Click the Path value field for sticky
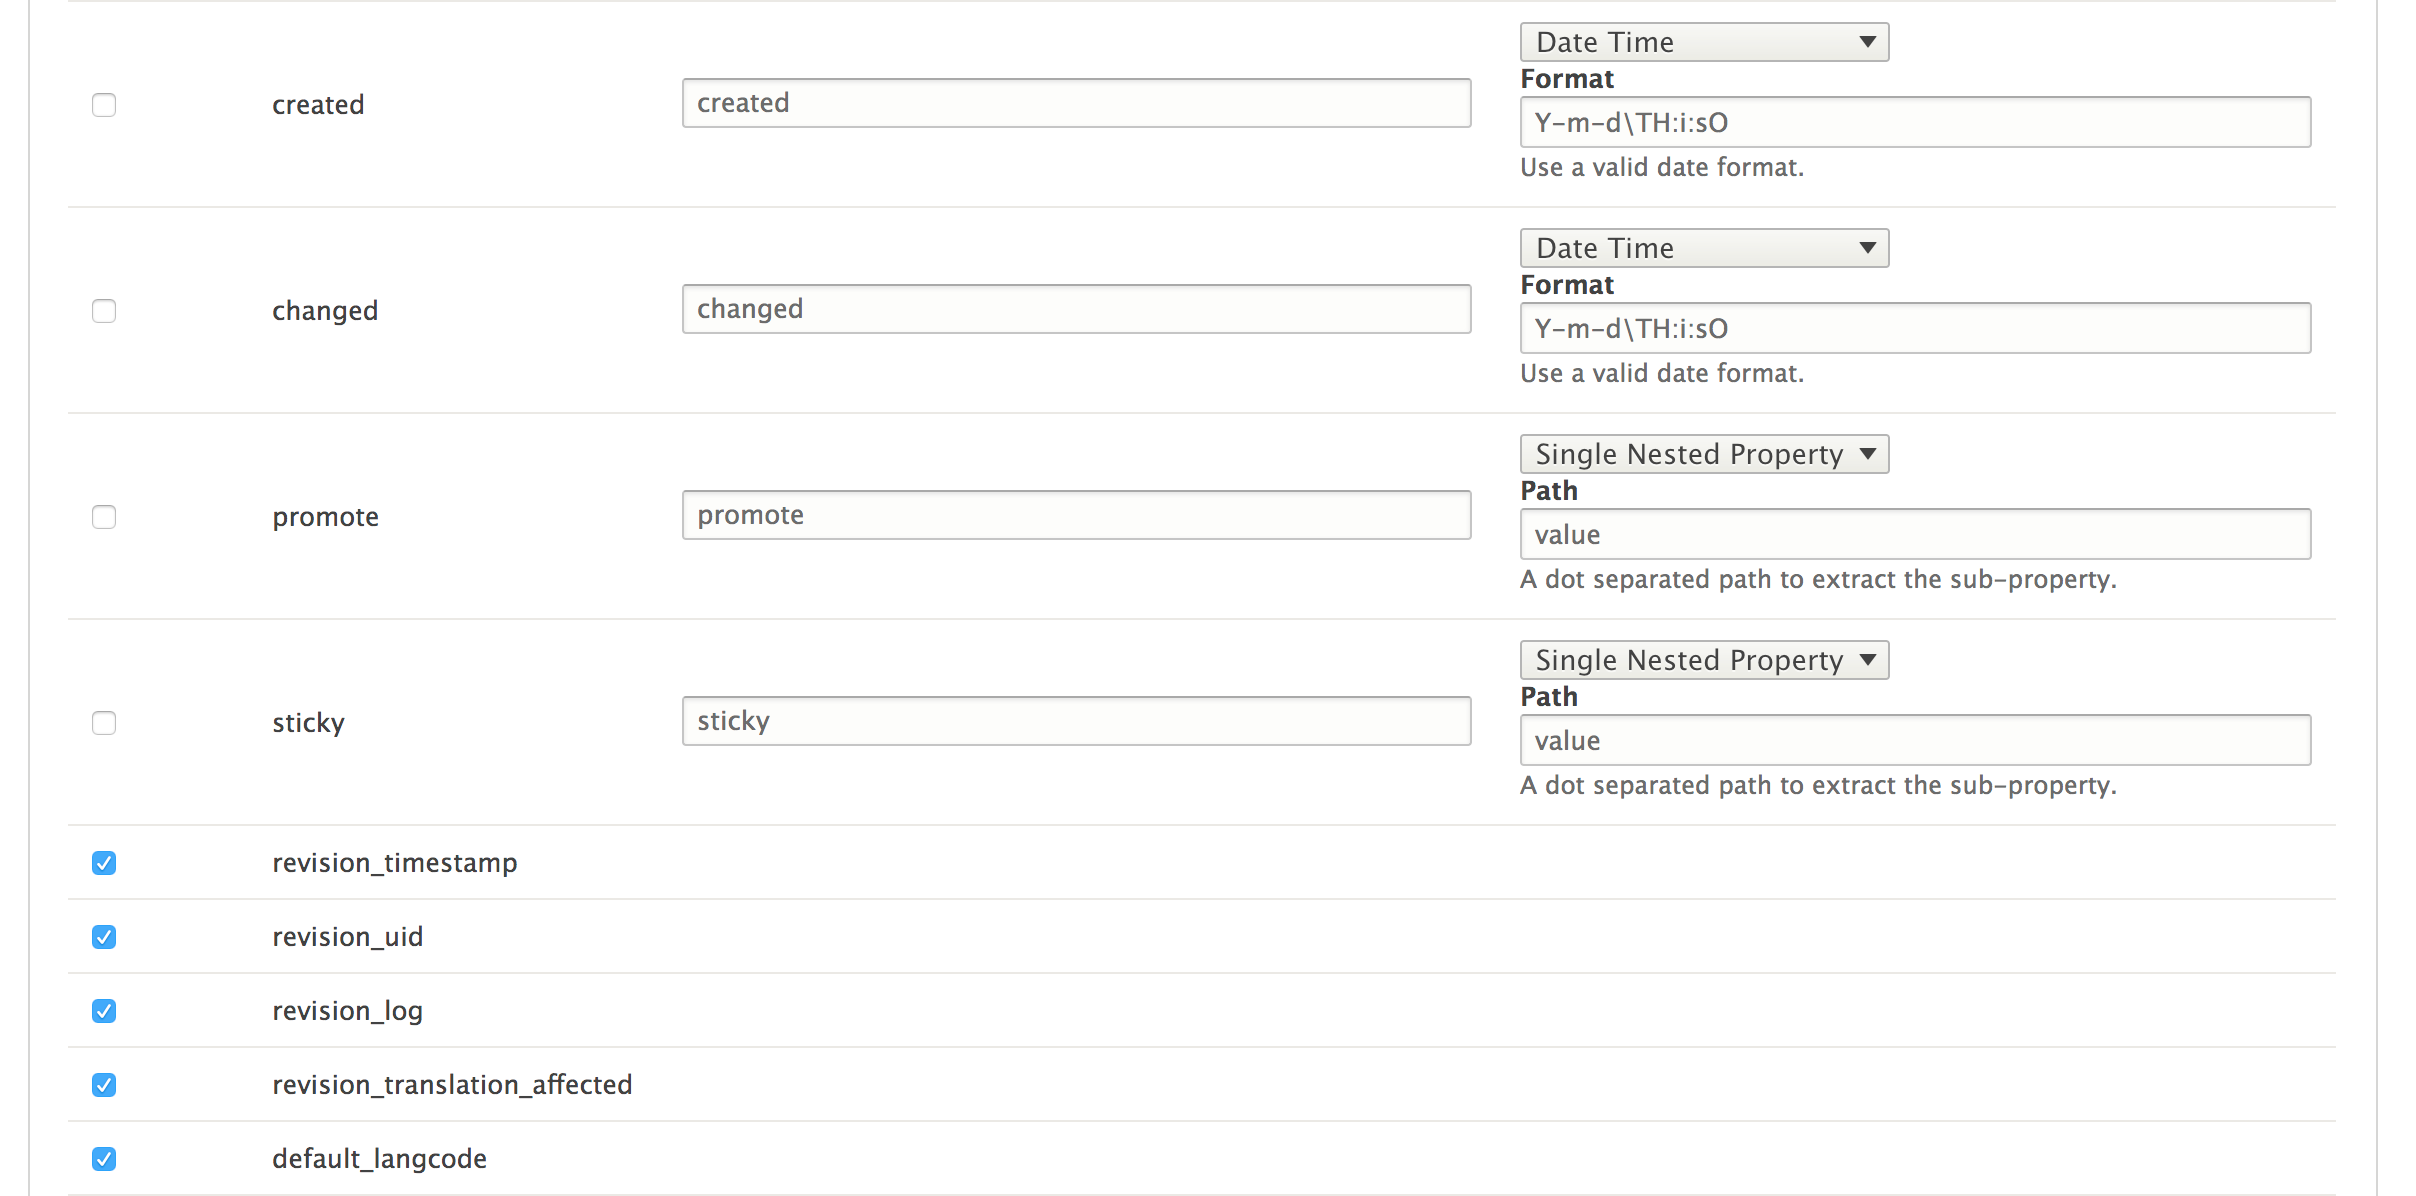Viewport: 2416px width, 1196px height. (x=1915, y=740)
